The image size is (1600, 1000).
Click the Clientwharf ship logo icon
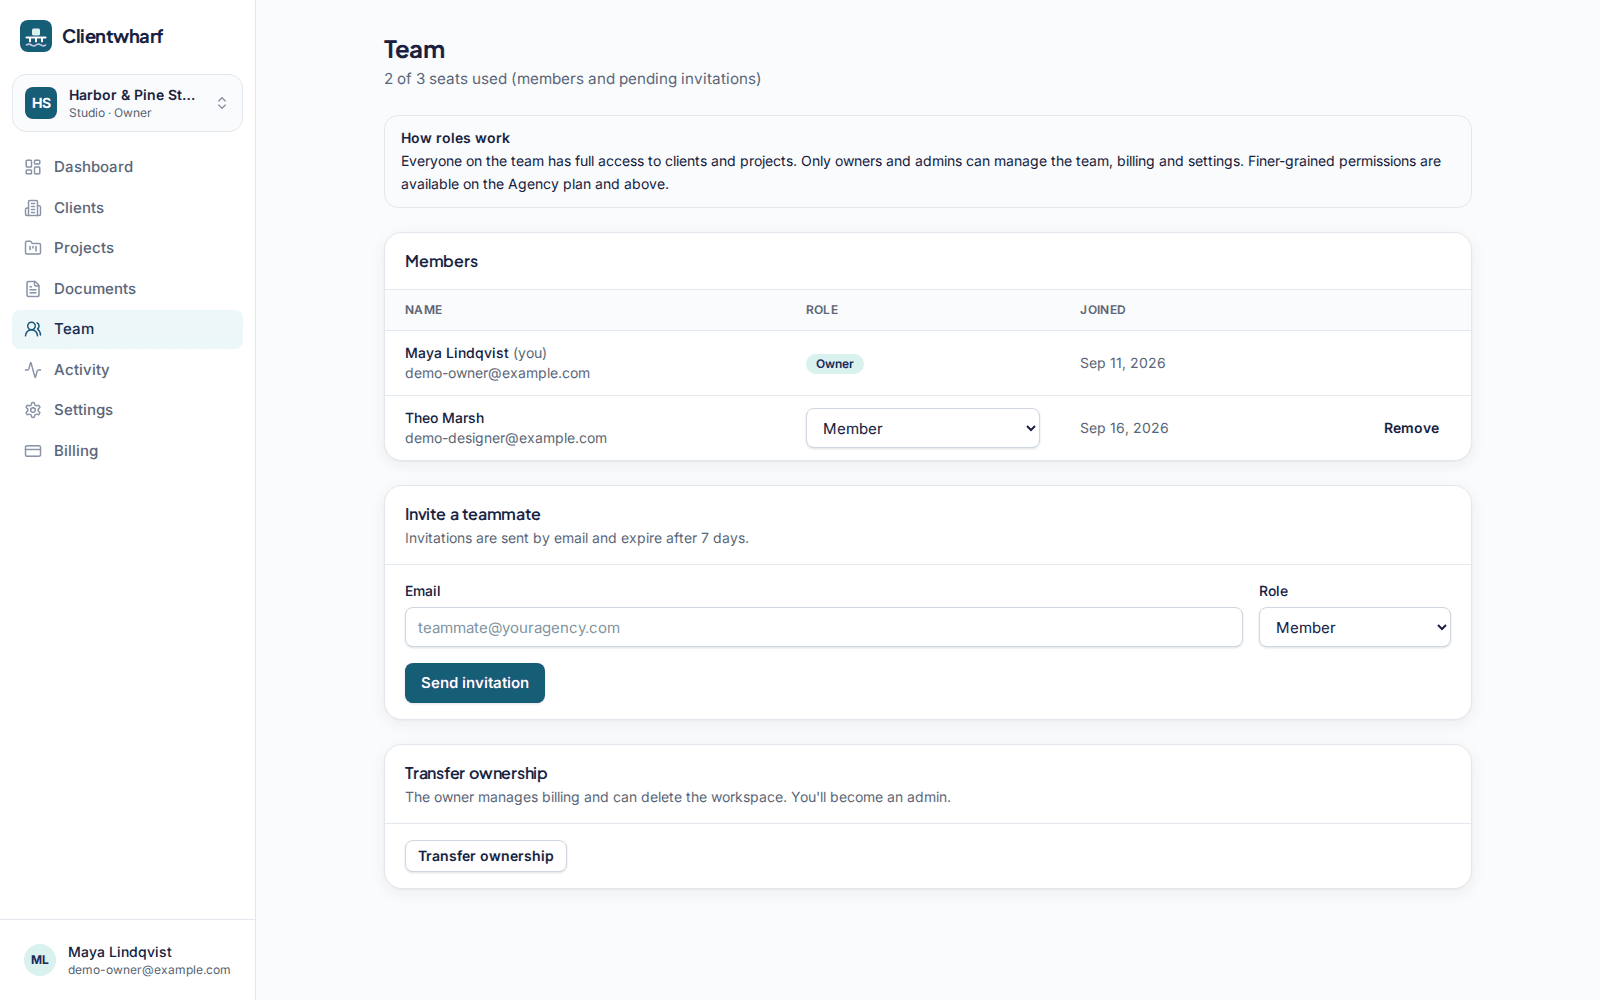[36, 36]
